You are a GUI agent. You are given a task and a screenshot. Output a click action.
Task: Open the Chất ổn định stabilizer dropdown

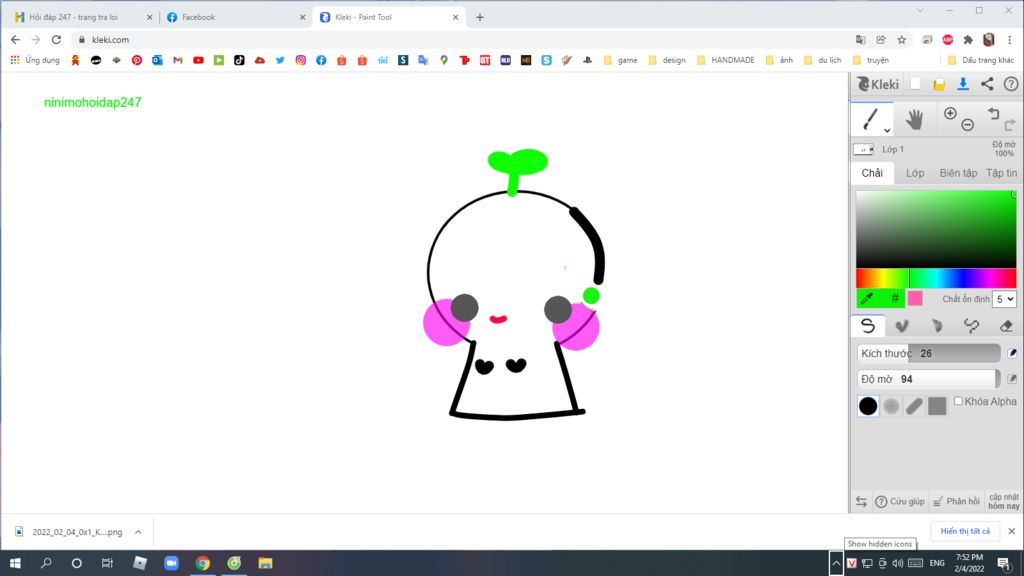click(x=1004, y=299)
